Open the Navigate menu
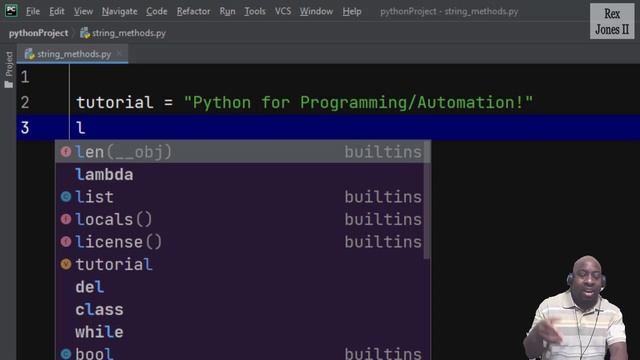This screenshot has width=640, height=360. tap(120, 11)
